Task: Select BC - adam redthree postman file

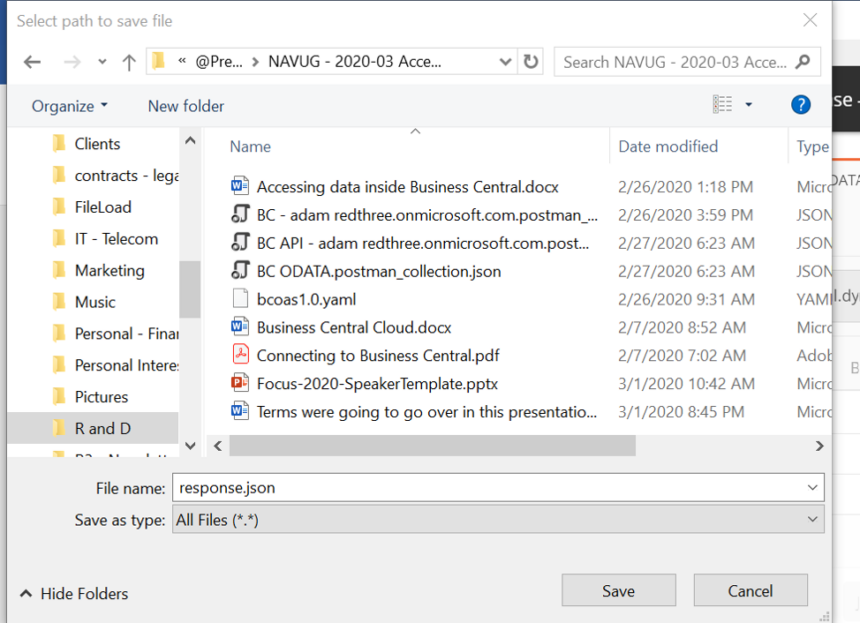Action: click(427, 215)
